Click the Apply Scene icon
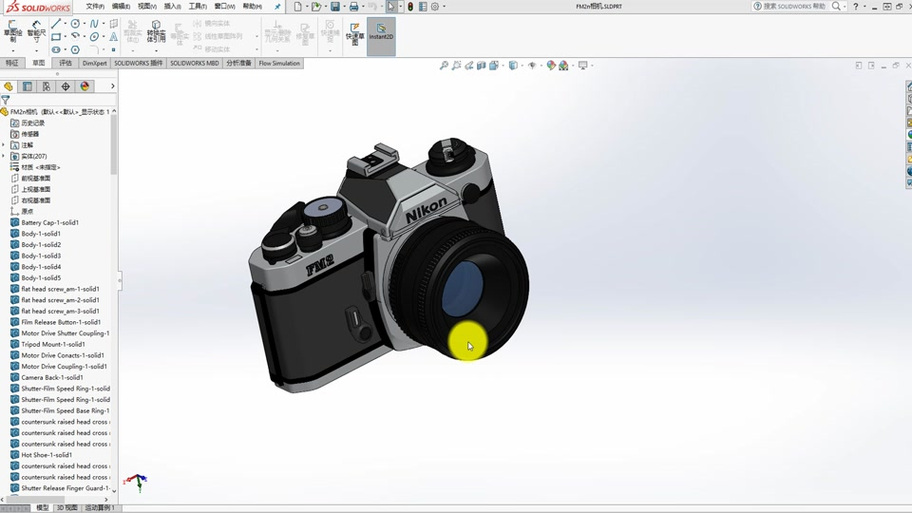The height and width of the screenshot is (513, 912). point(564,66)
